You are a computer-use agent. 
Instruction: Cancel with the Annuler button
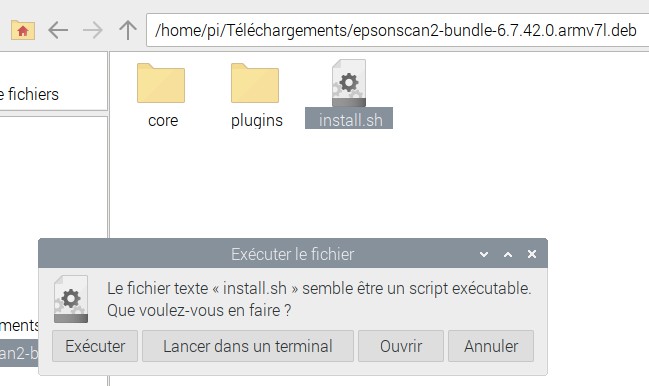[491, 346]
